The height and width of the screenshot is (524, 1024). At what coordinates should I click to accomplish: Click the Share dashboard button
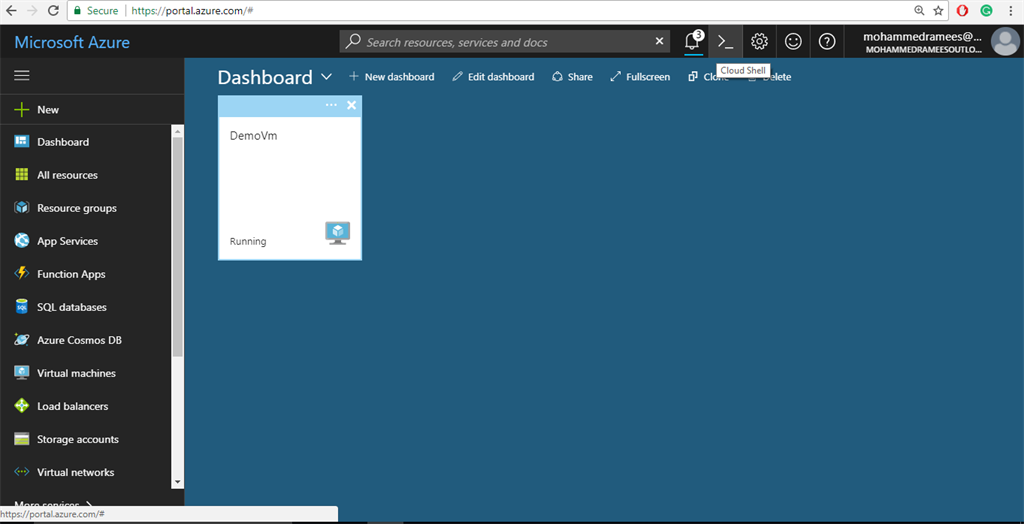click(x=572, y=77)
